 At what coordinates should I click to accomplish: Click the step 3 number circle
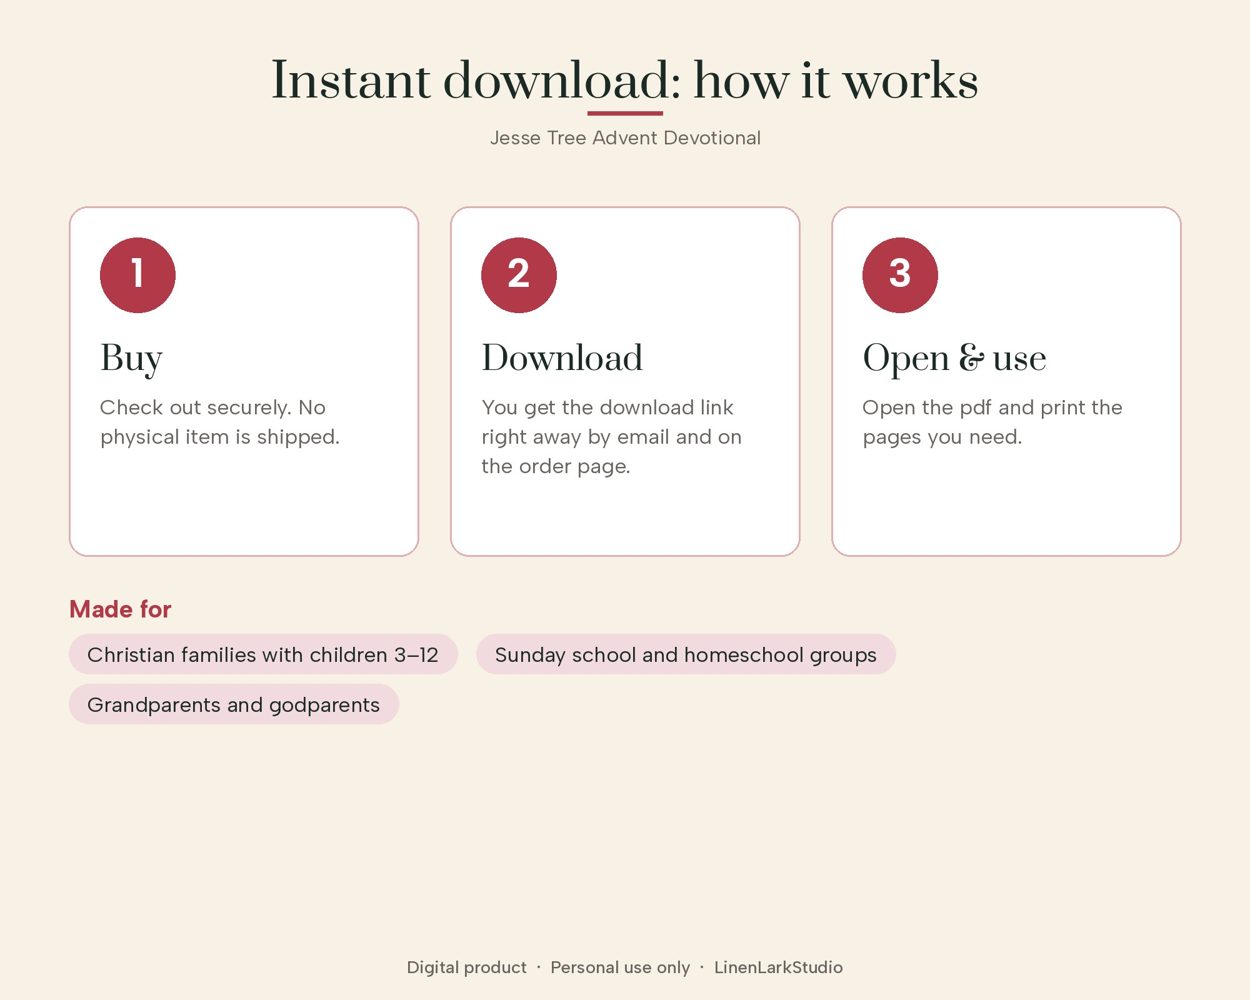[x=900, y=275]
